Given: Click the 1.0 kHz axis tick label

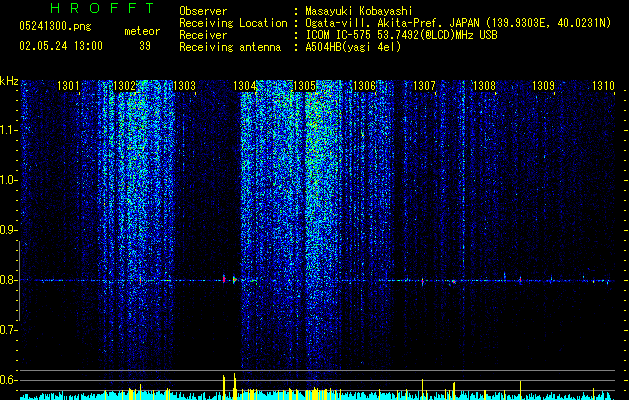Looking at the screenshot, I should coord(8,180).
